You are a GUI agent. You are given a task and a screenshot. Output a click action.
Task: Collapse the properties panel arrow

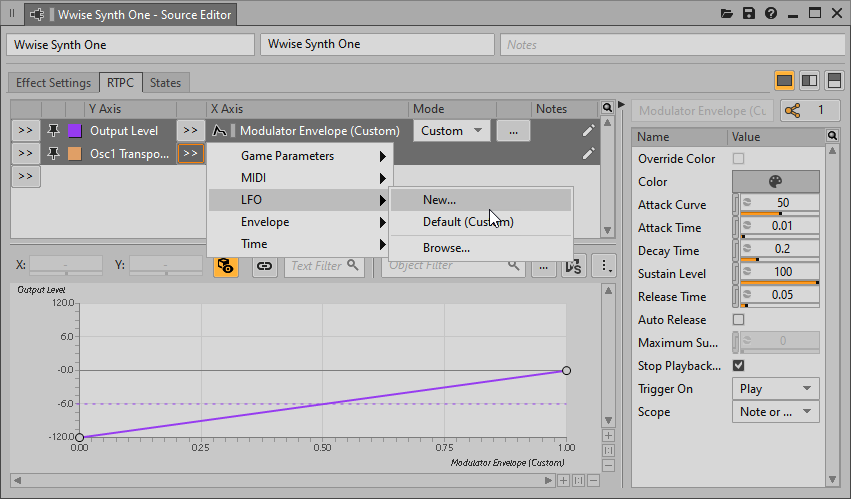pos(621,104)
